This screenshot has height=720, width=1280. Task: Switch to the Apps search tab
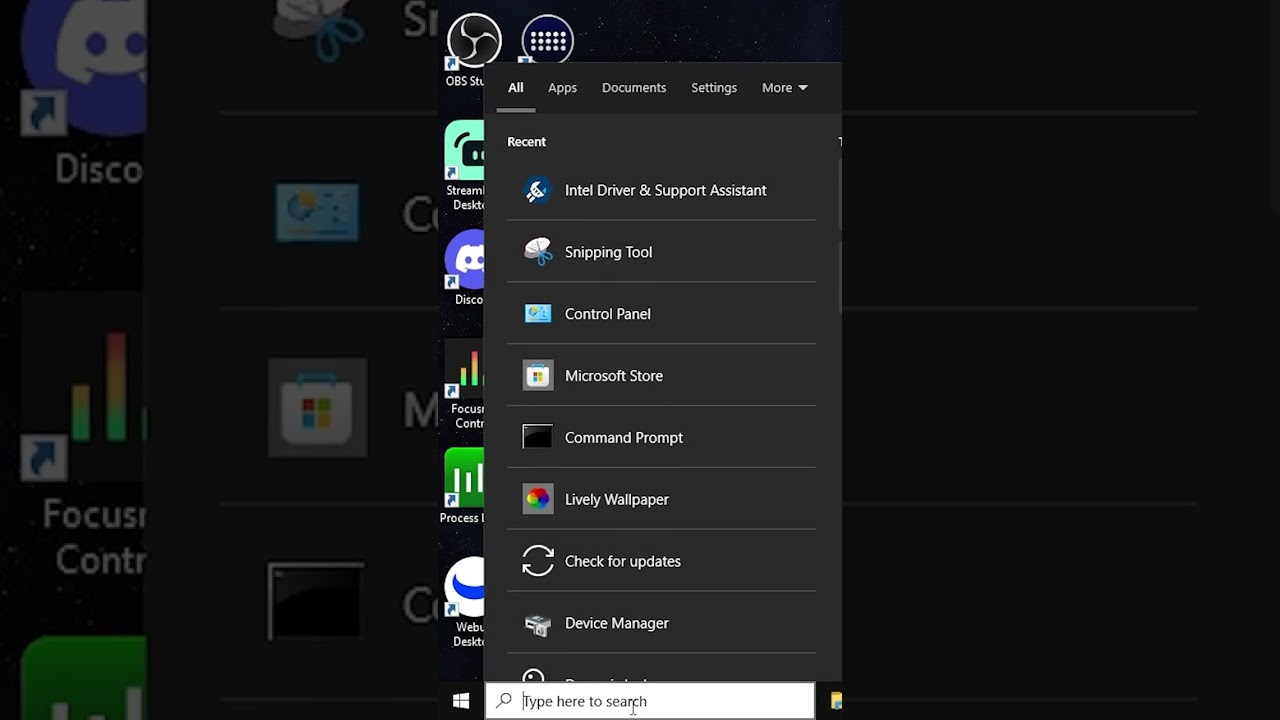click(562, 88)
